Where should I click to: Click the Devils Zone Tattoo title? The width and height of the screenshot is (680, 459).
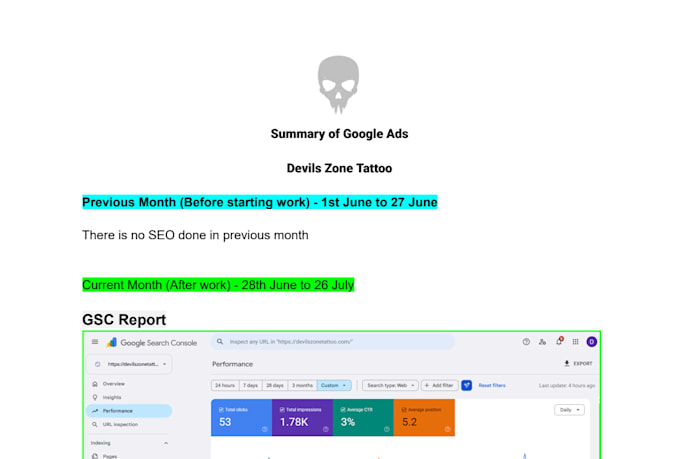(339, 168)
